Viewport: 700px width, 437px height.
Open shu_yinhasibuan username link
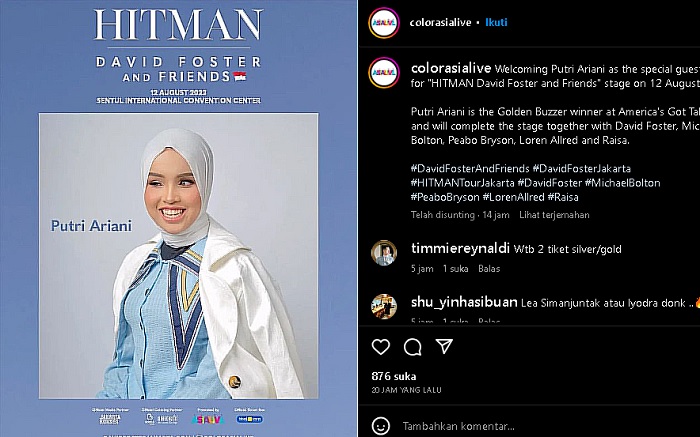[464, 302]
